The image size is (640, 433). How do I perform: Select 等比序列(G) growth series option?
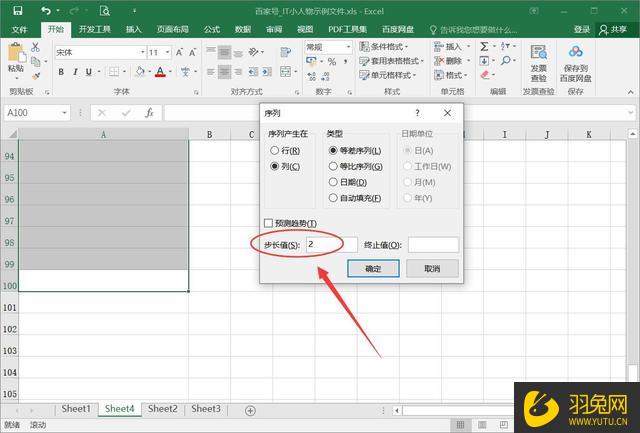pos(333,167)
